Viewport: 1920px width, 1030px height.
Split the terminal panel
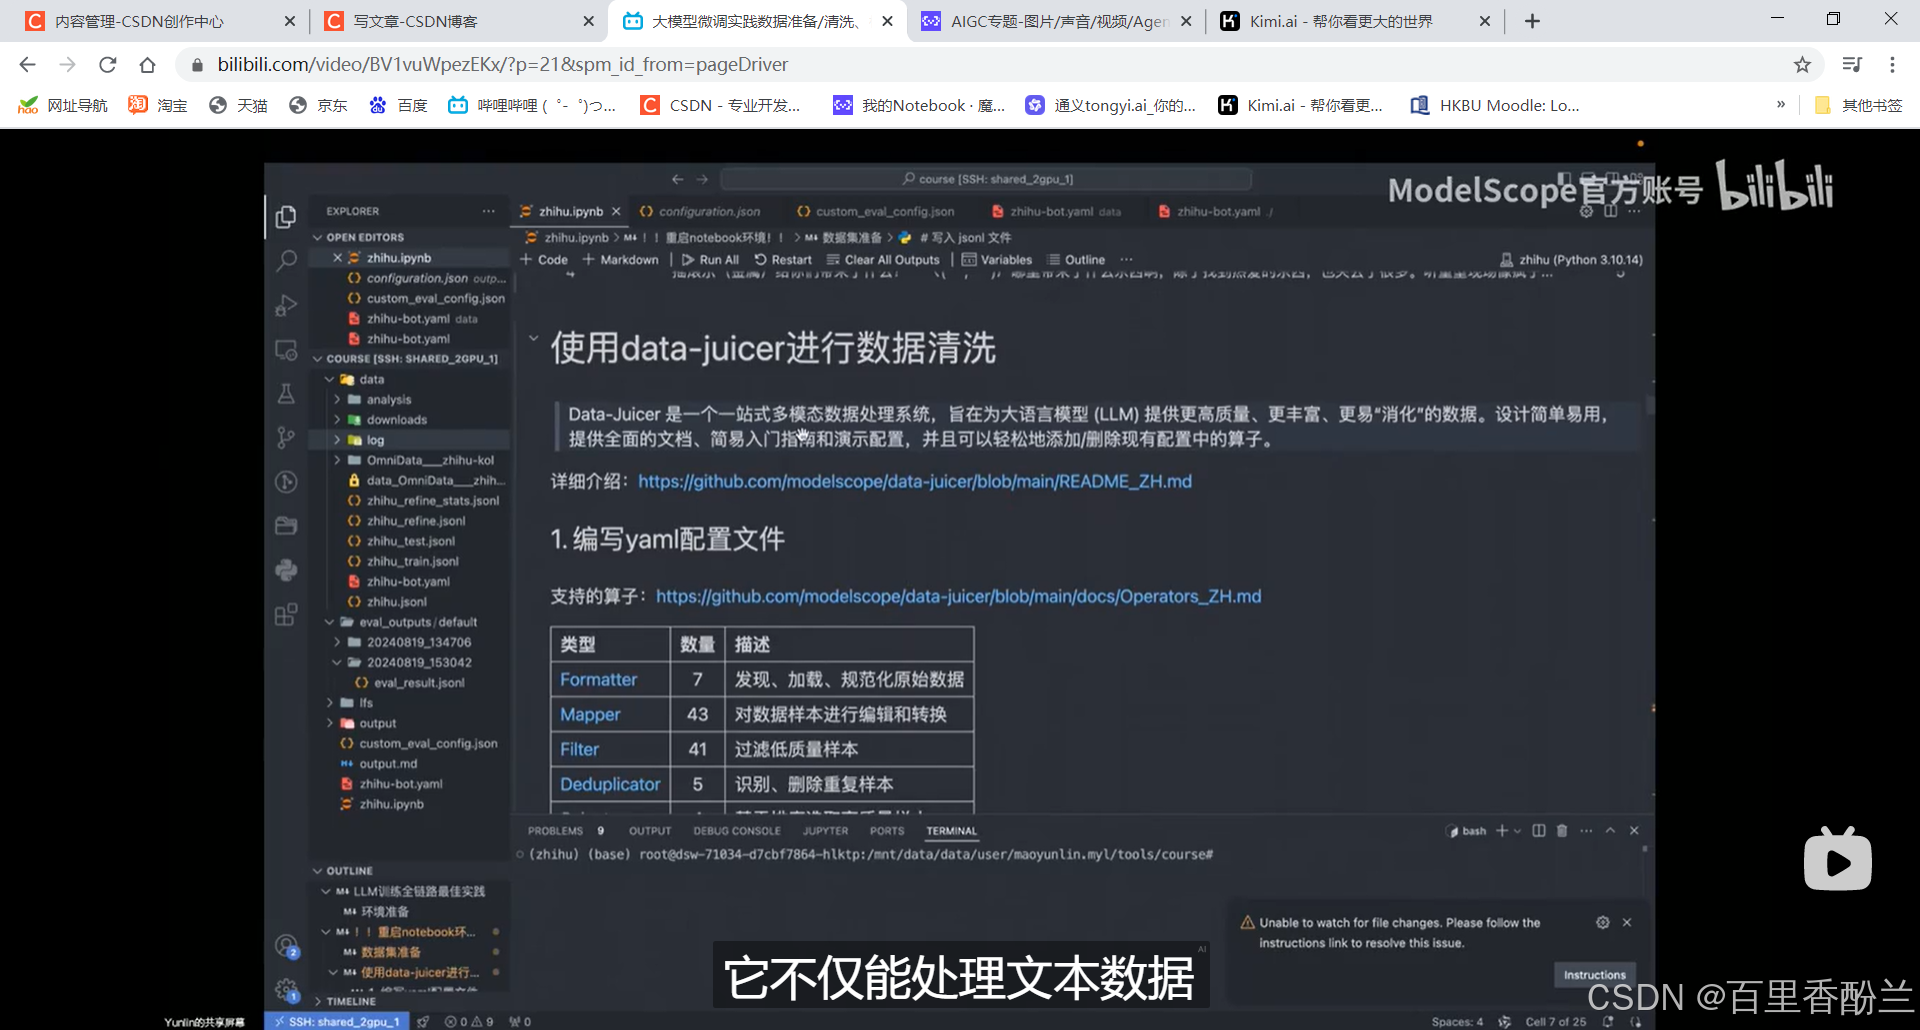(1539, 831)
